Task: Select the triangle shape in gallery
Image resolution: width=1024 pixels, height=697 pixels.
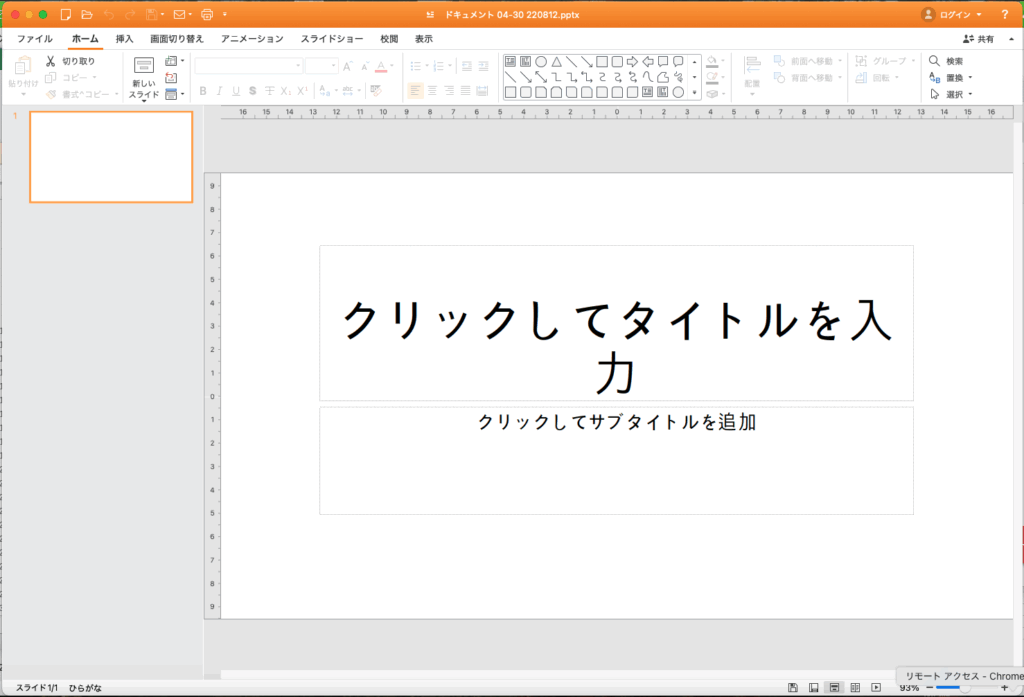Action: [556, 61]
